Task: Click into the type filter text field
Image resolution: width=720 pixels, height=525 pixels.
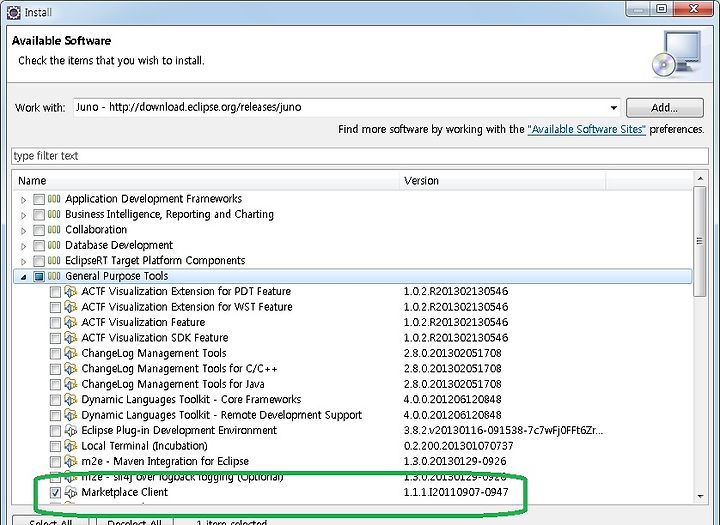Action: (x=360, y=156)
